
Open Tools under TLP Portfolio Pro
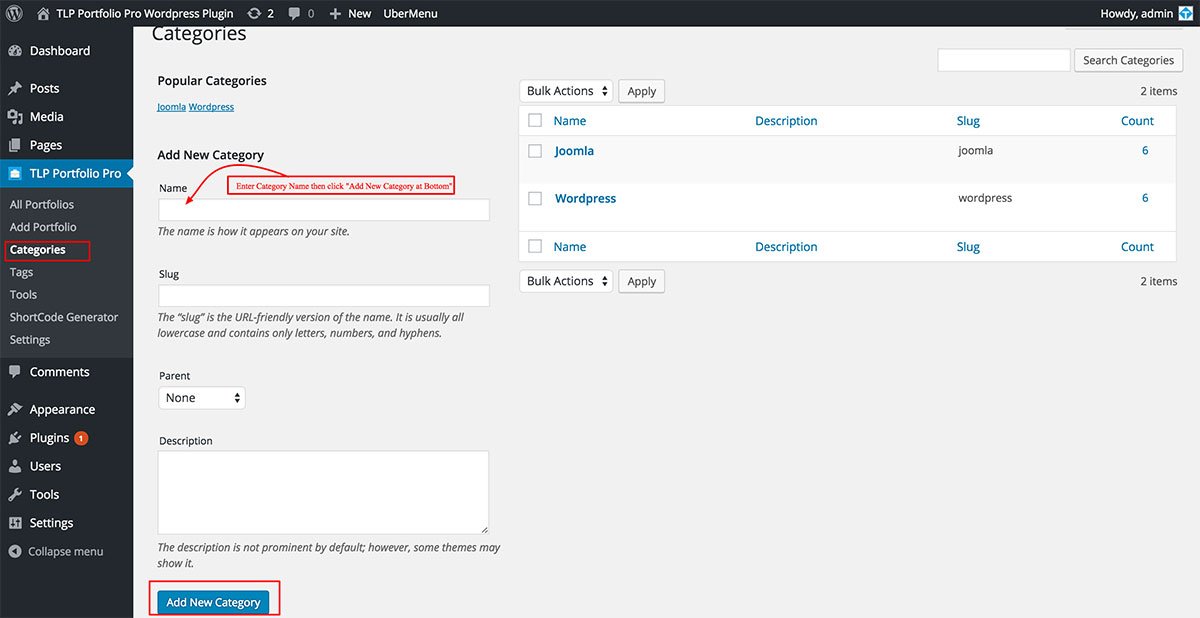tap(23, 295)
